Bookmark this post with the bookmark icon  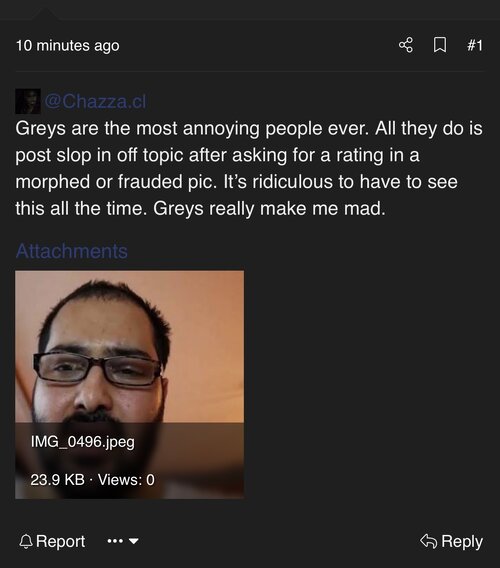(439, 45)
